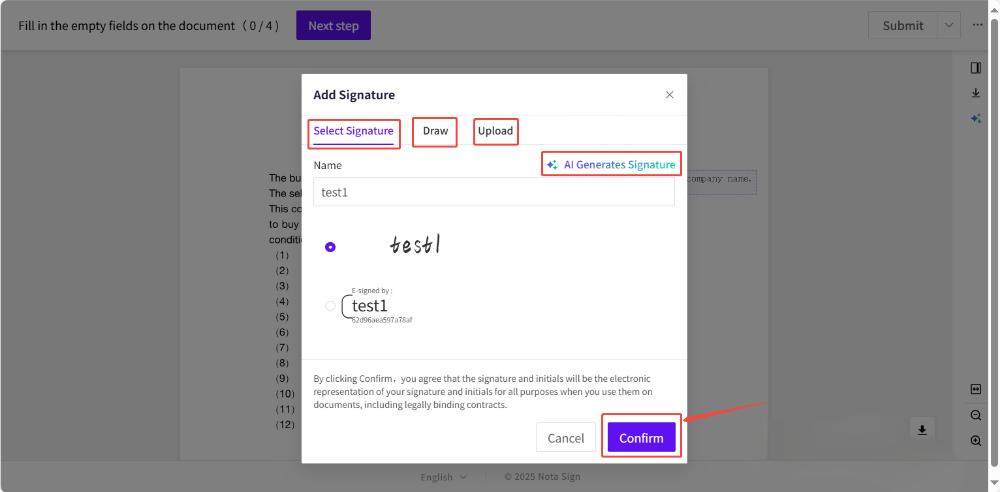
Task: Open the Upload tab
Action: click(x=495, y=131)
